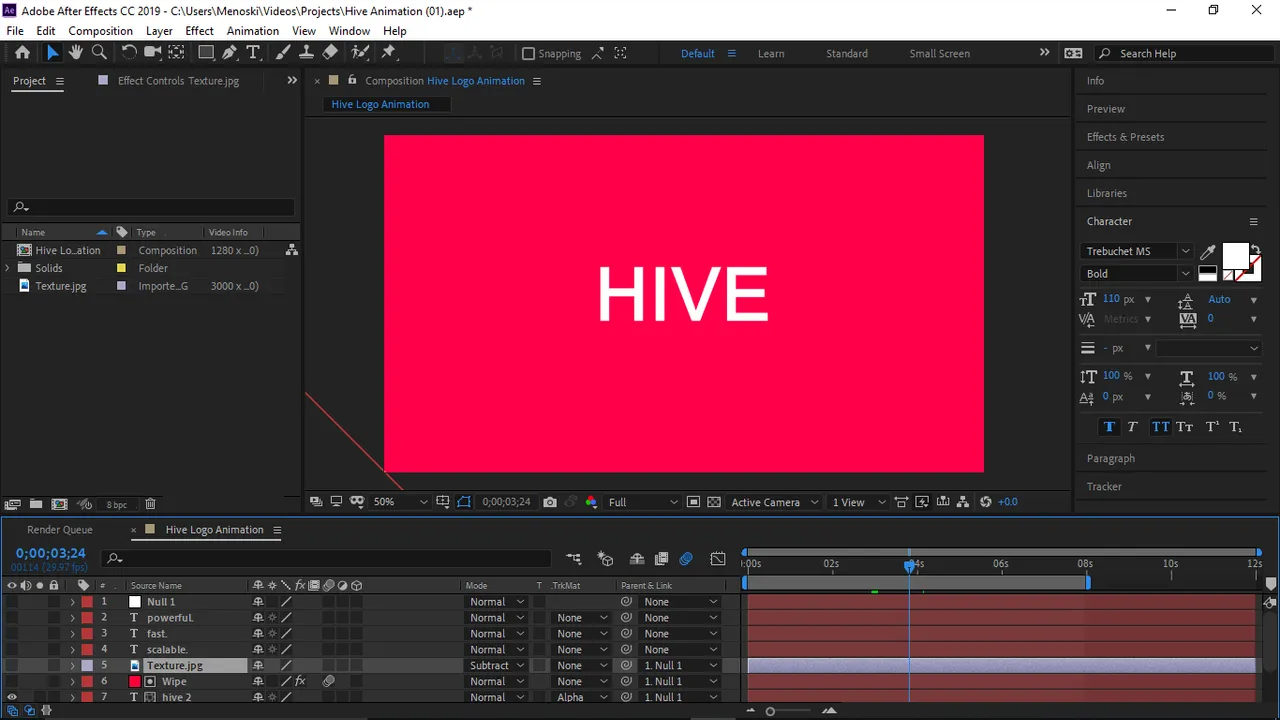Toggle the transparency grid button
1280x720 pixels.
pyautogui.click(x=714, y=502)
